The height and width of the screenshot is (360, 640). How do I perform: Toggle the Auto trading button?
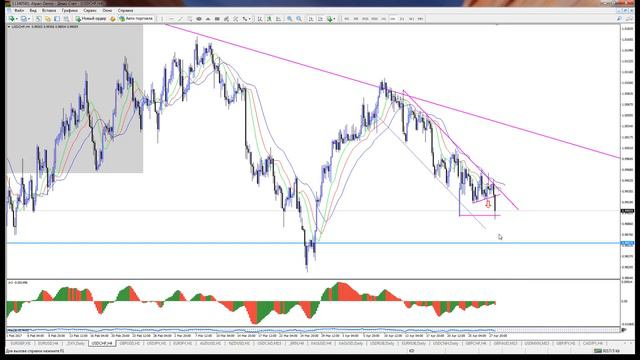pos(136,18)
